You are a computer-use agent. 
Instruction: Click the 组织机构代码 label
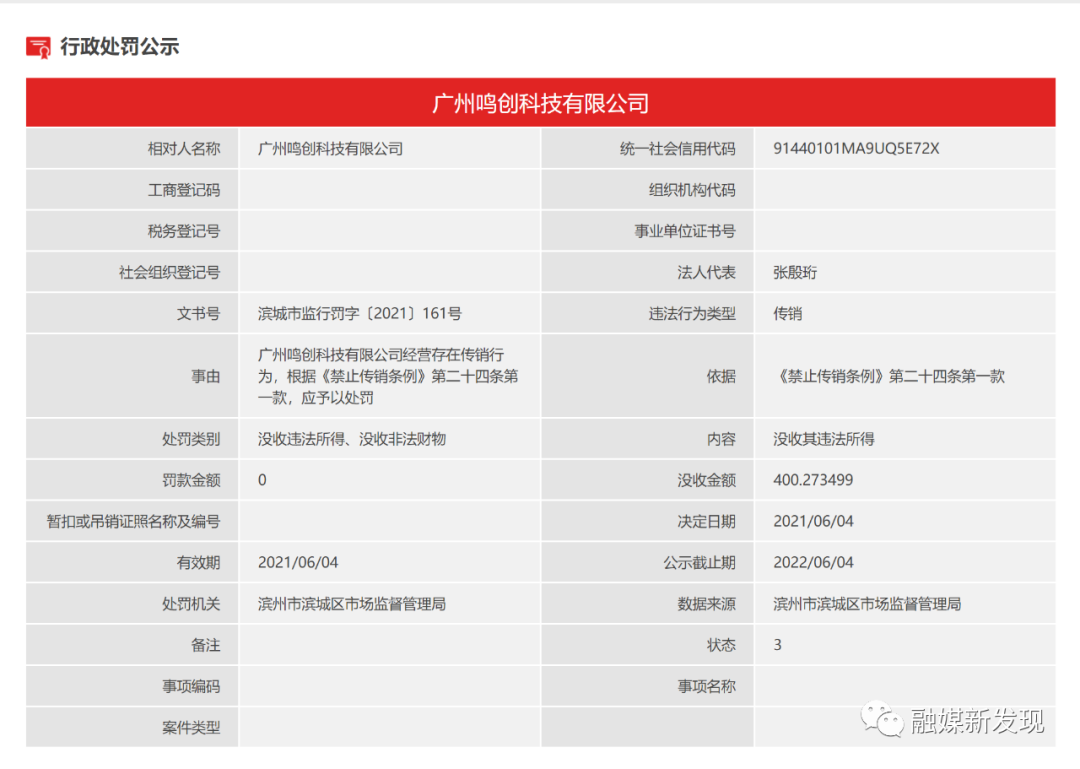pyautogui.click(x=692, y=190)
